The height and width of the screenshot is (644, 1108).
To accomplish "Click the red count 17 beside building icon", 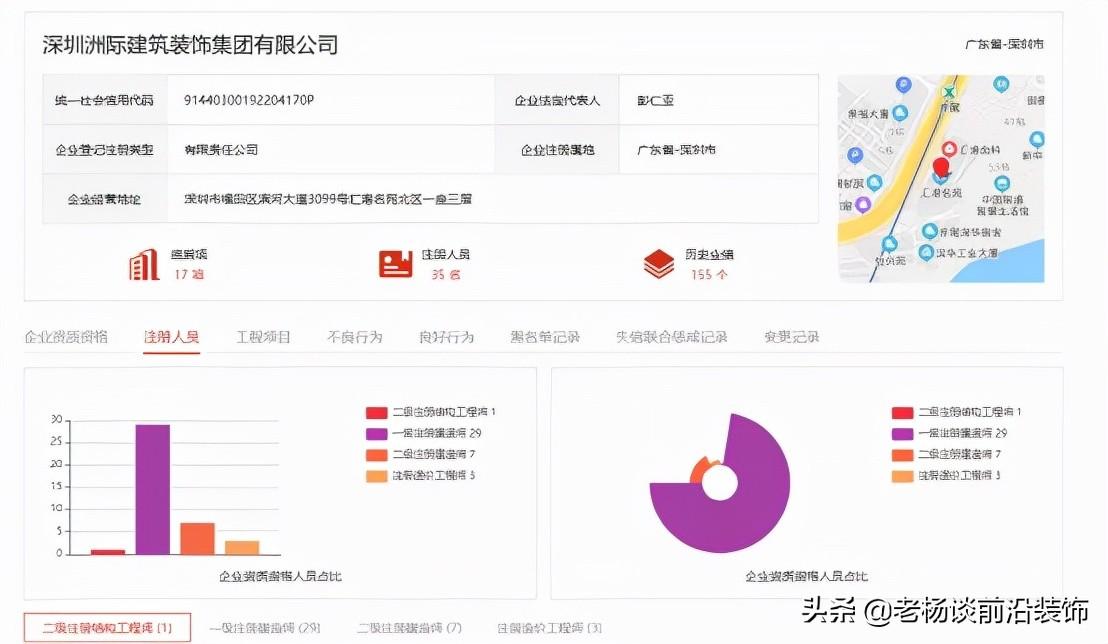I will 189,274.
